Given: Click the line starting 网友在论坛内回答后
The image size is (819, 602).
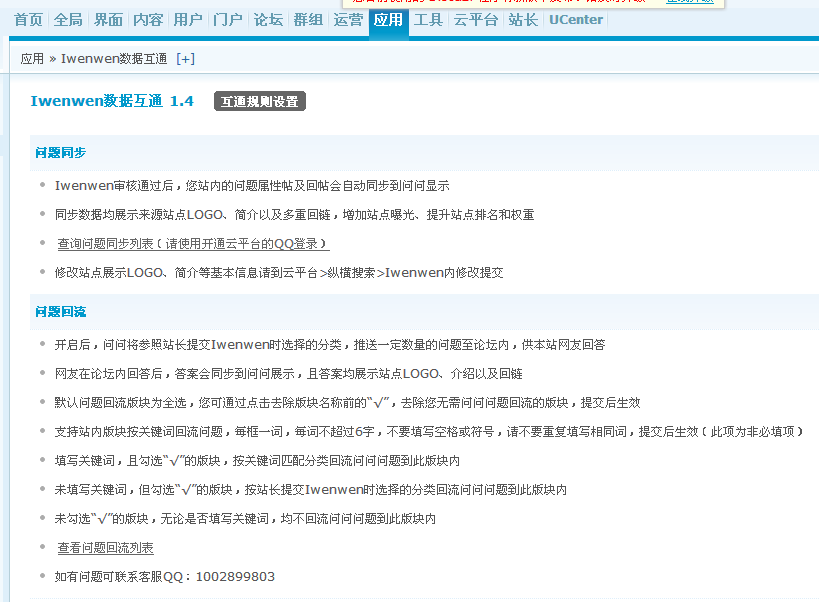Looking at the screenshot, I should tap(288, 374).
